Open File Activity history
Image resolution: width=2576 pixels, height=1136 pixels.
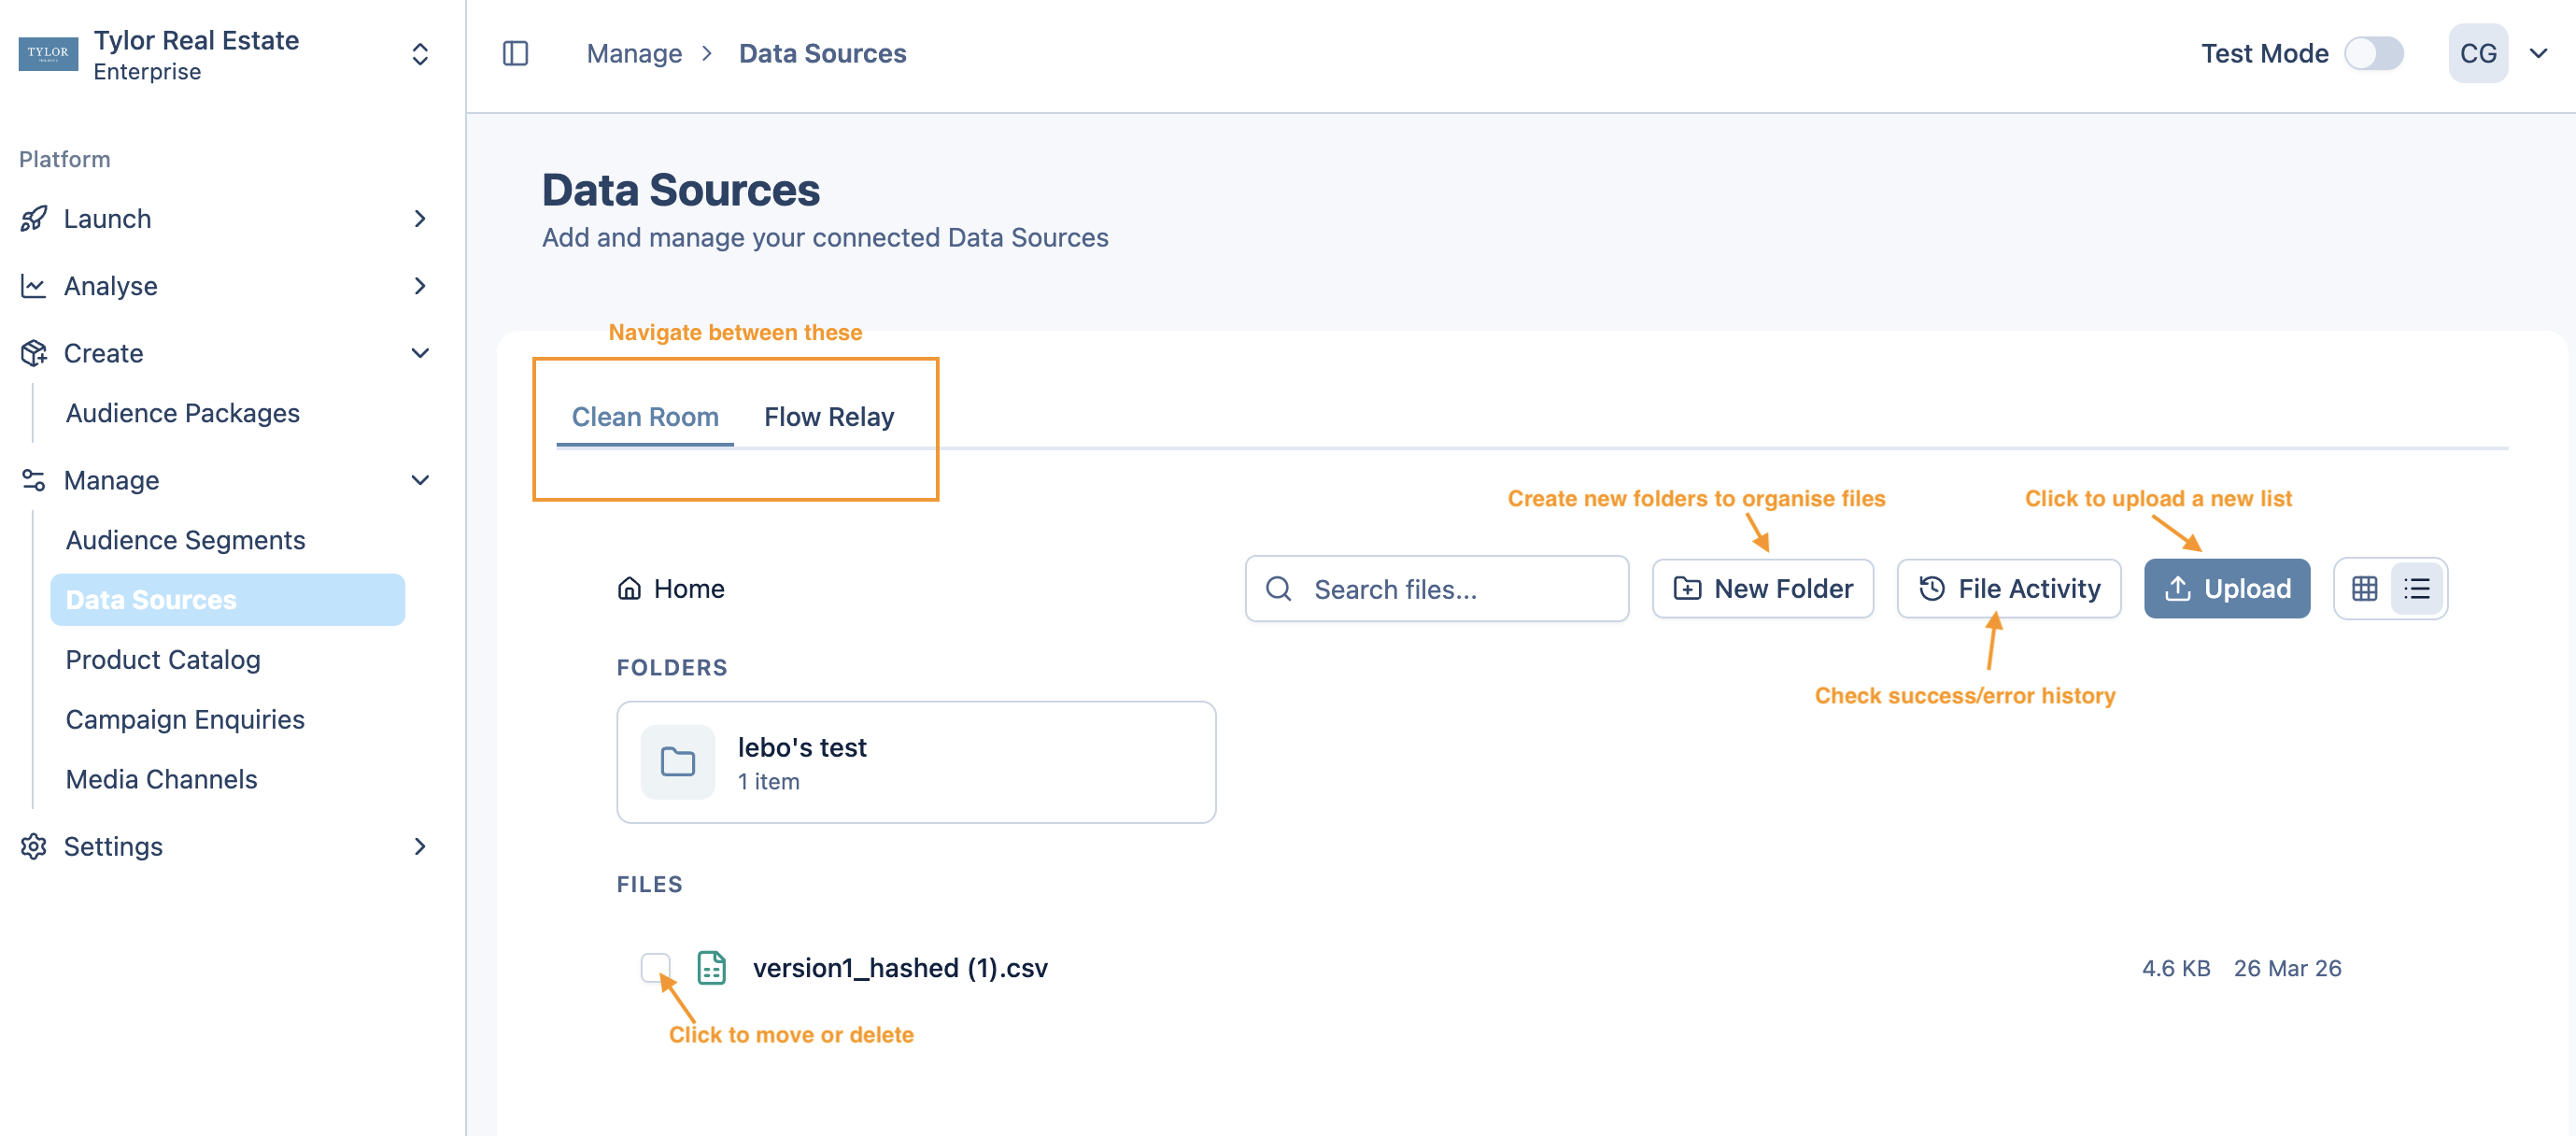[2008, 588]
